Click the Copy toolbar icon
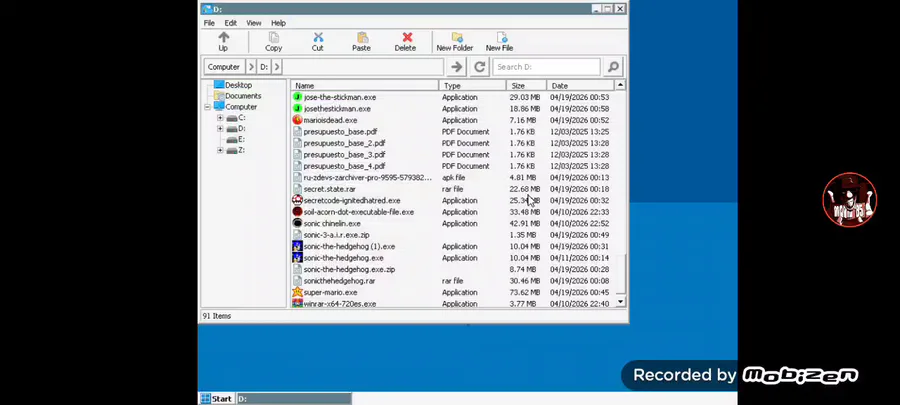This screenshot has height=405, width=900. [274, 38]
